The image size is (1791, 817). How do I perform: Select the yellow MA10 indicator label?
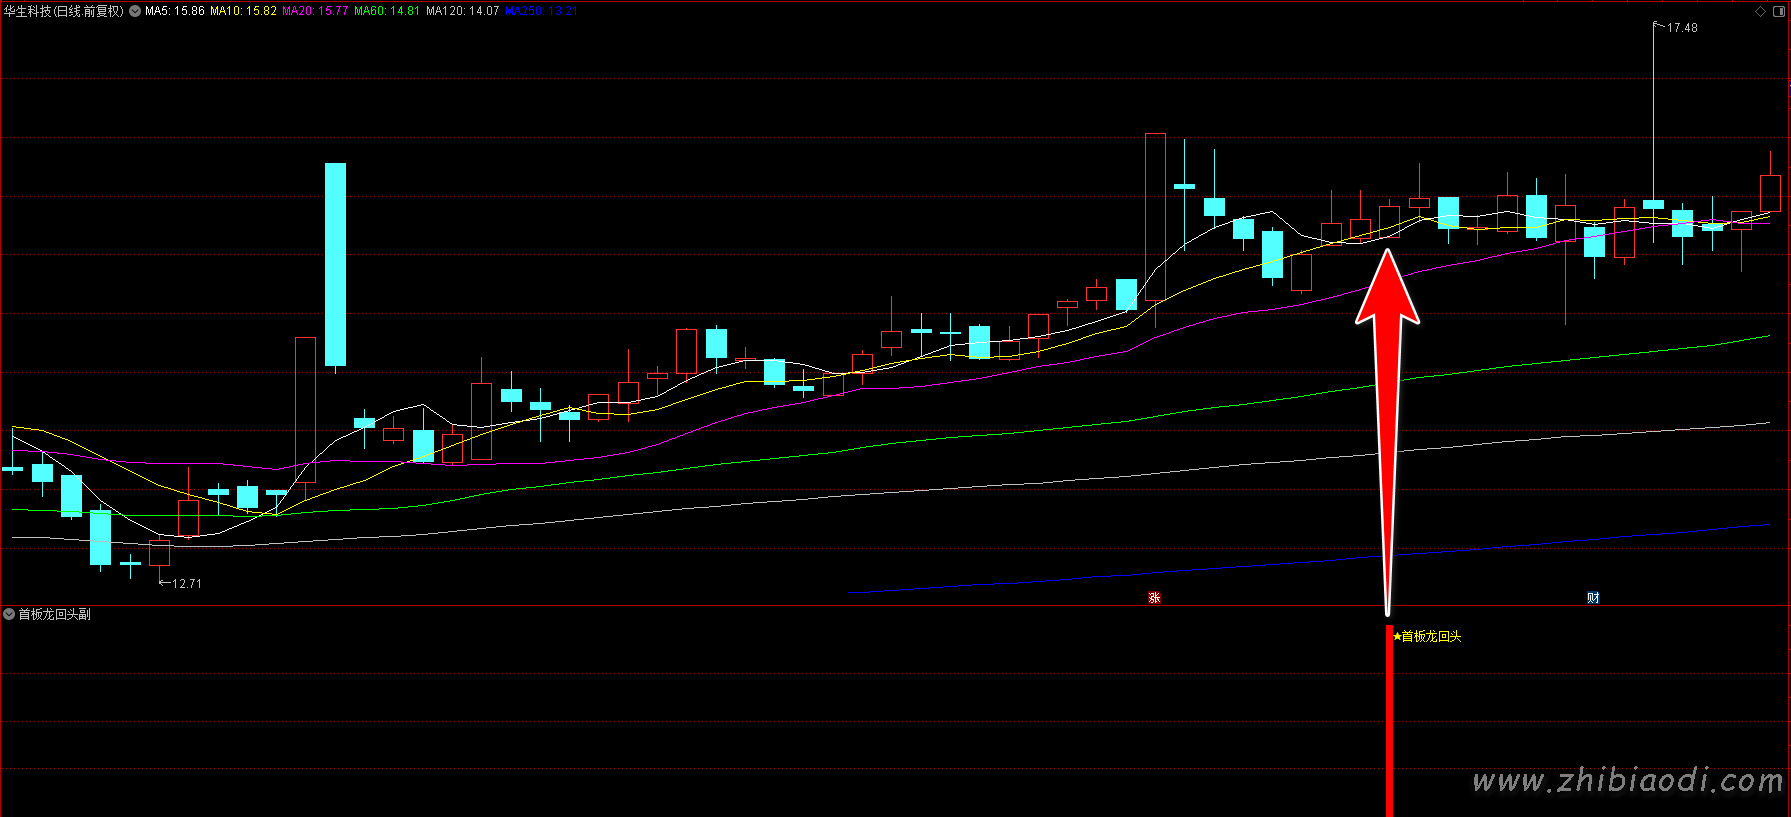click(243, 11)
